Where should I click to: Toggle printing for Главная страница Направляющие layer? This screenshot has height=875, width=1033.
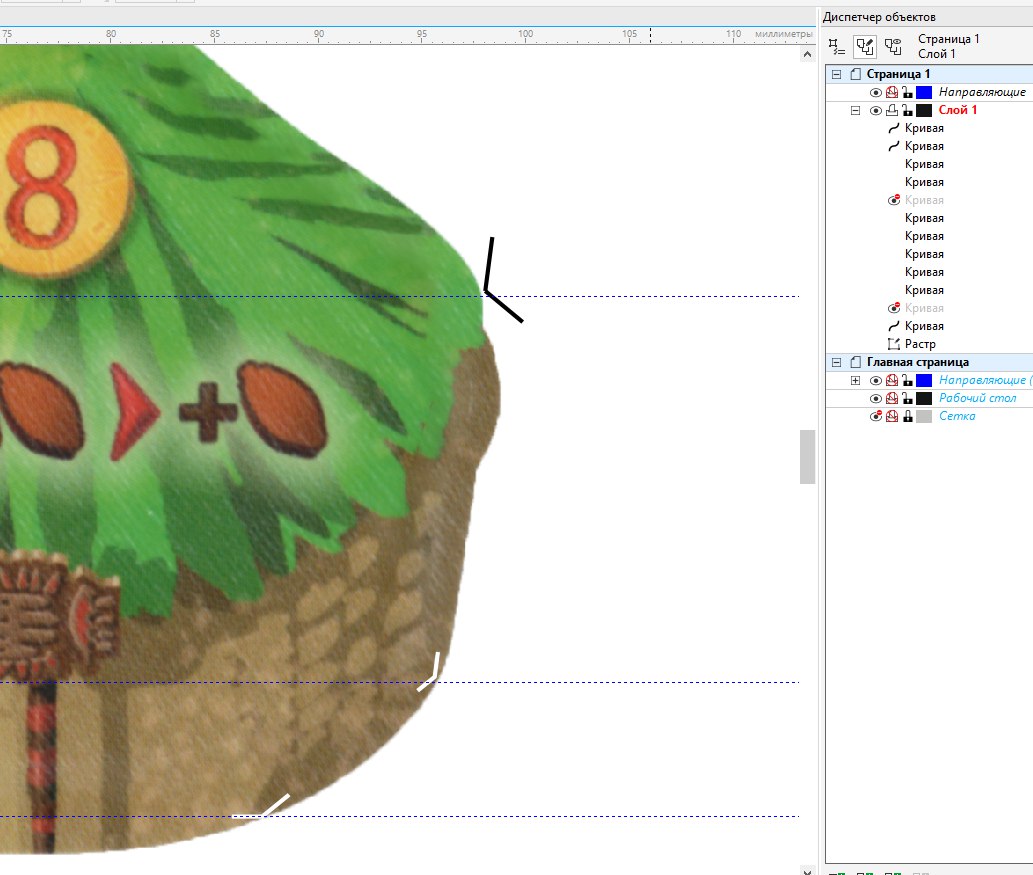892,380
